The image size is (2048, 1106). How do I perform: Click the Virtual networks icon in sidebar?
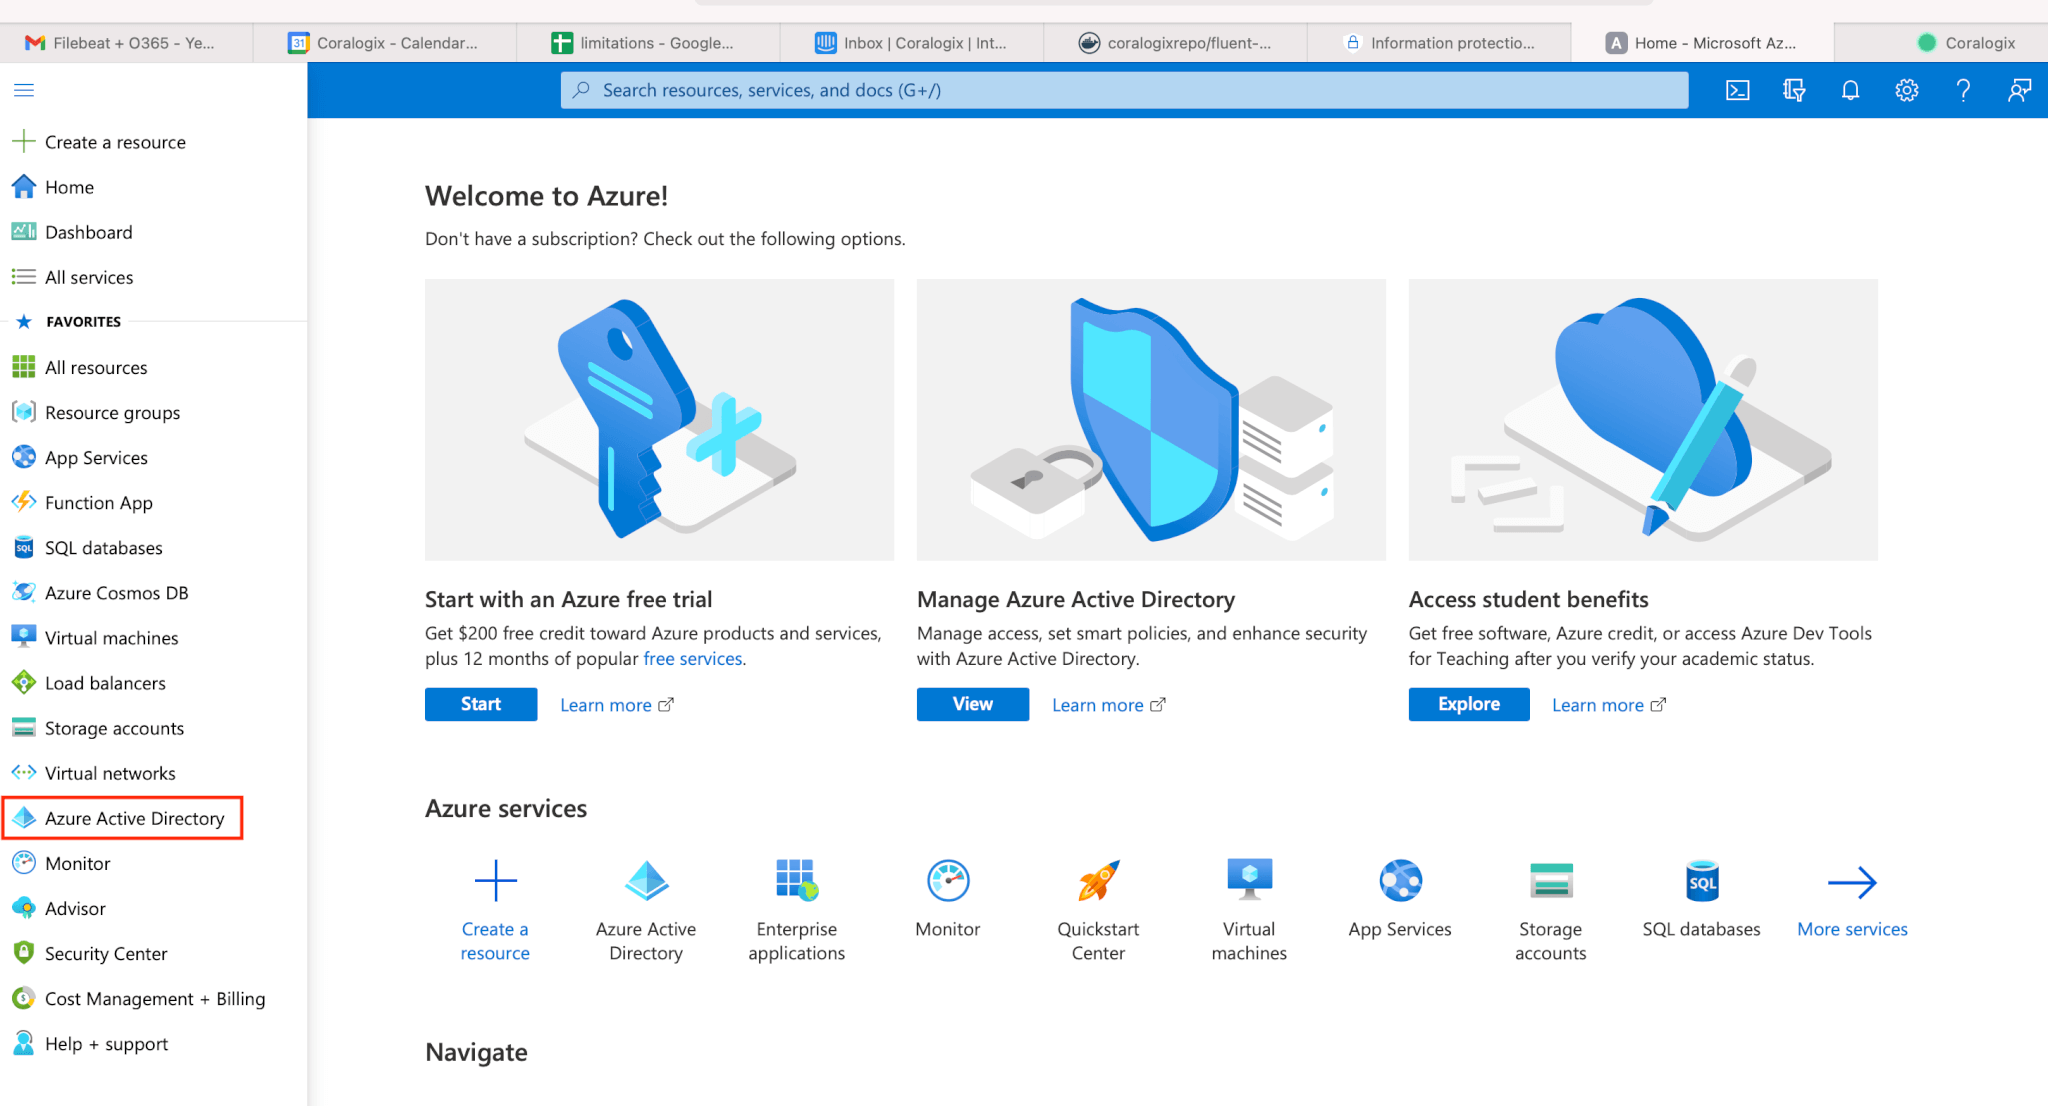click(24, 773)
